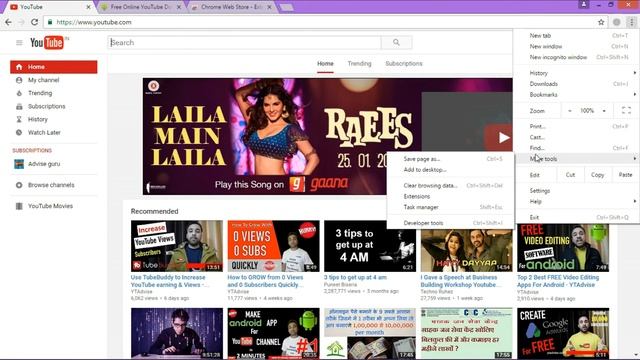Screen dimensions: 640x360
Task: Open the Advise guru subscription channel
Action: [x=44, y=164]
